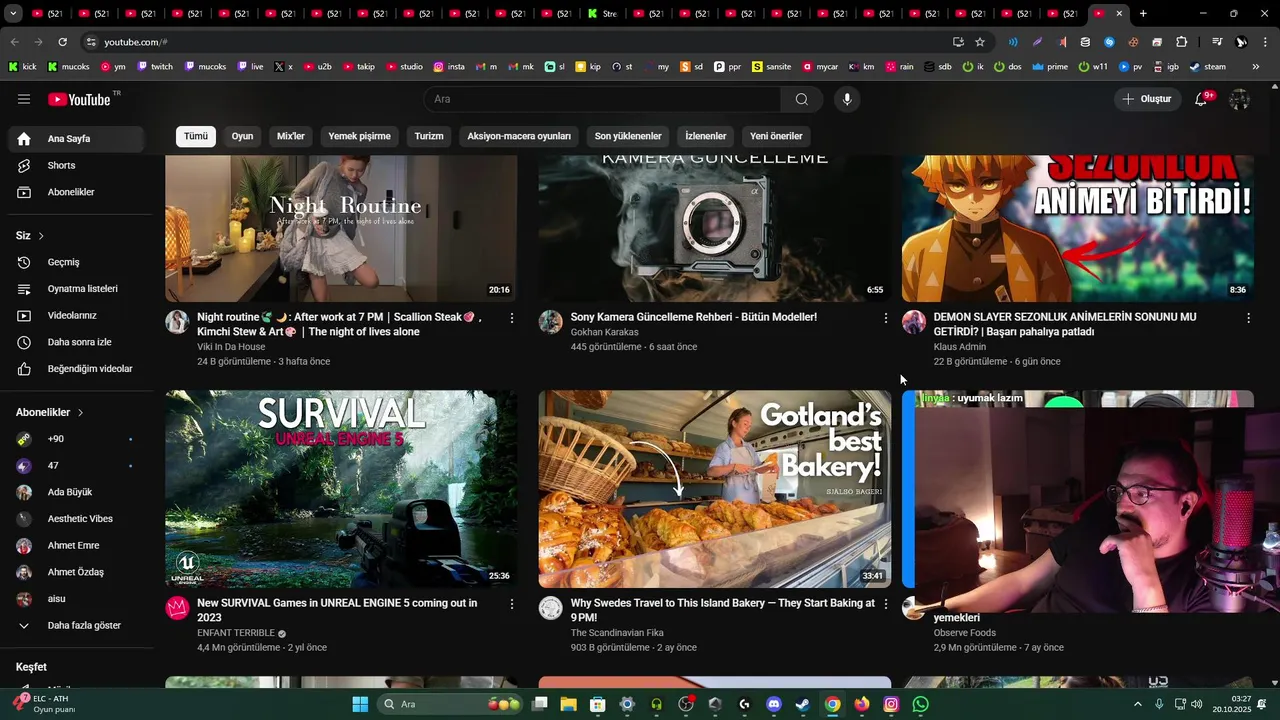
Task: Open the twitch bookmark
Action: (x=155, y=67)
